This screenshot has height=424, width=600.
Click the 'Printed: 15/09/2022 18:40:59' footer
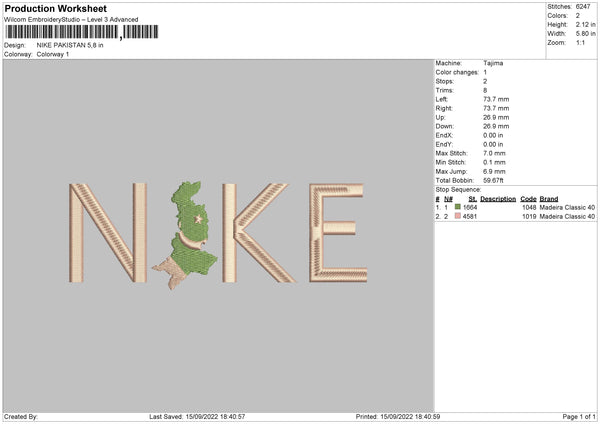coord(398,417)
